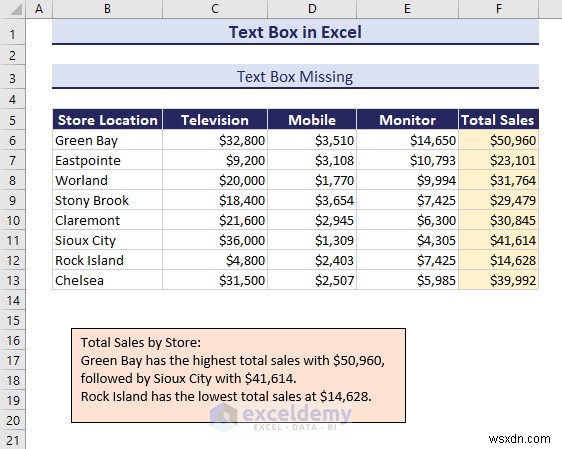Click Worland television value $20,000
This screenshot has width=562, height=449.
pos(215,180)
